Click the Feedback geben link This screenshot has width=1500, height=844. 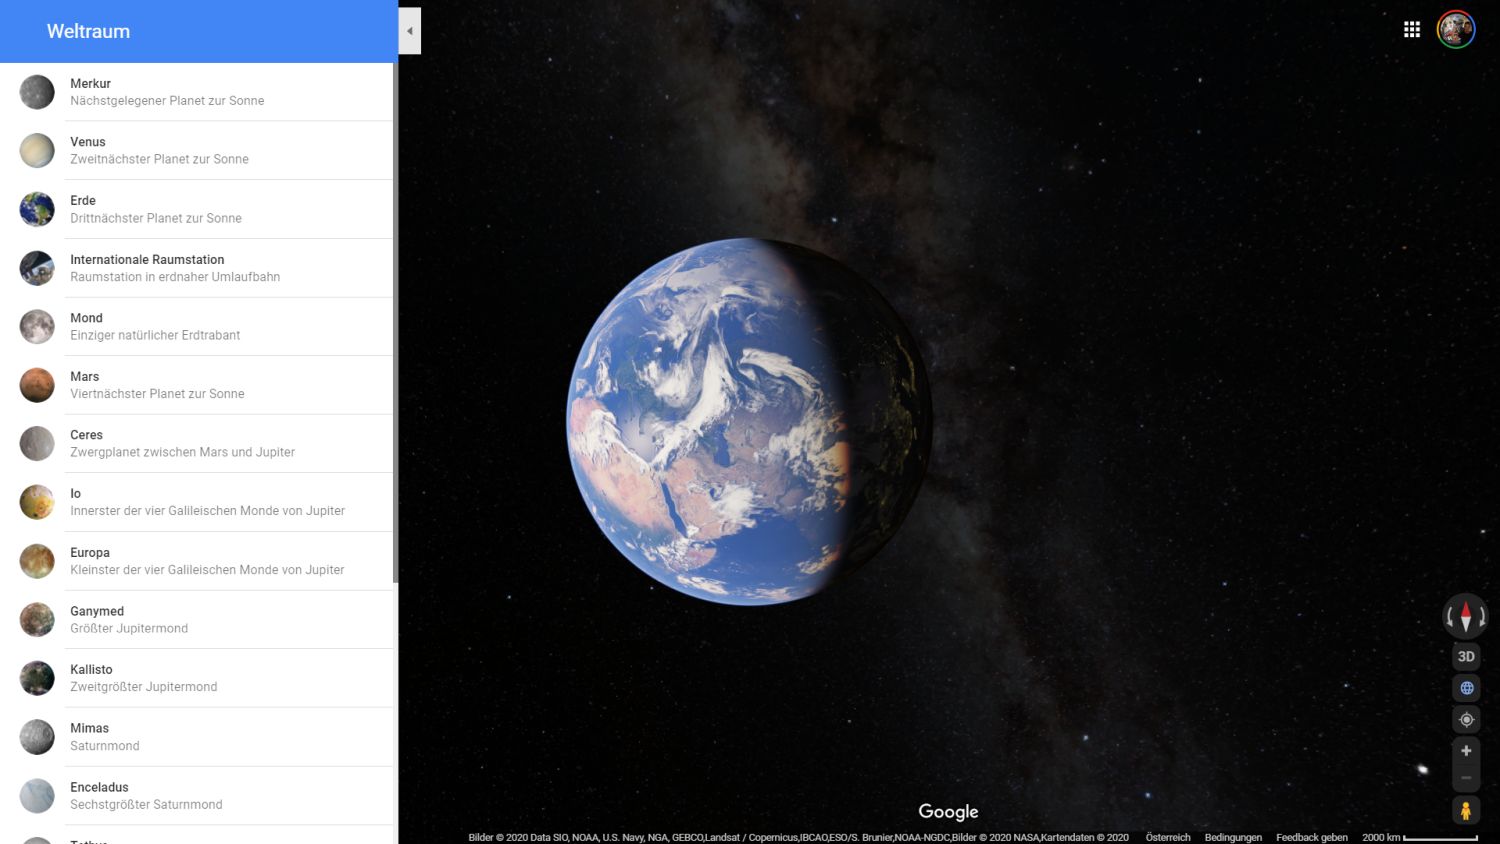point(1311,837)
